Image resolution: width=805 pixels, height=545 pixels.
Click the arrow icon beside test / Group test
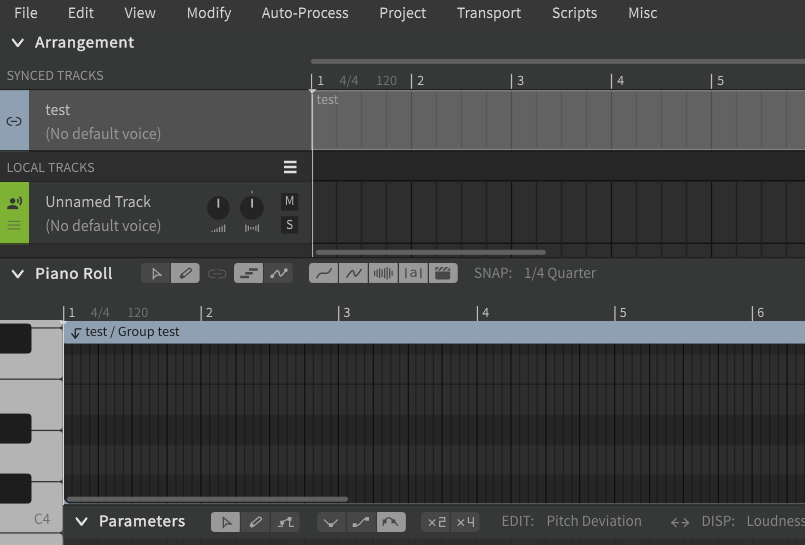[x=76, y=333]
